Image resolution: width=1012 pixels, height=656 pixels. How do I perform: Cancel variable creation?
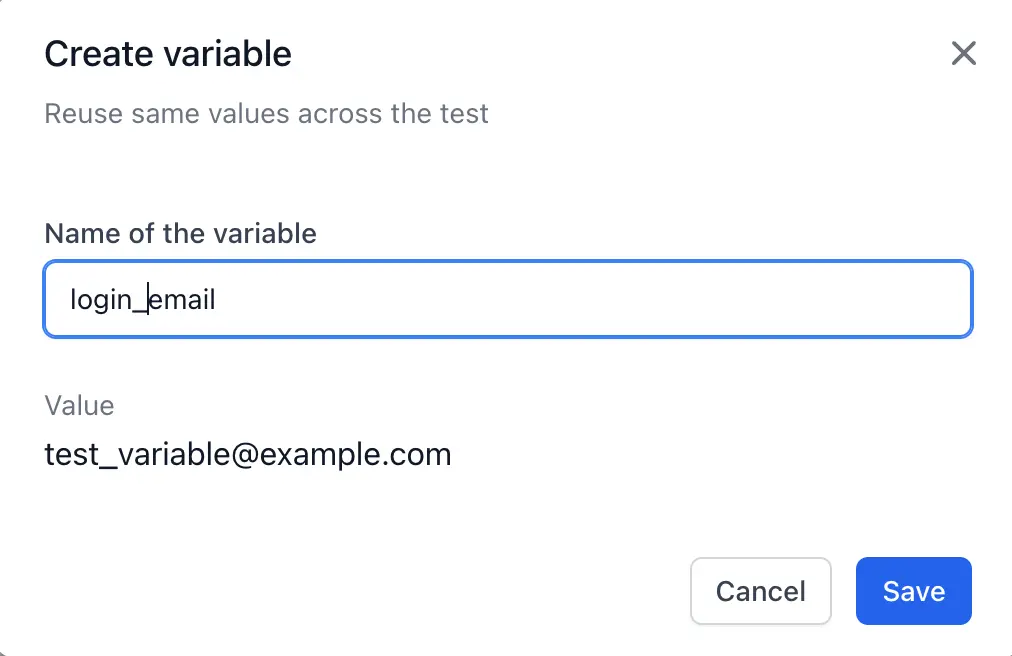(x=760, y=591)
